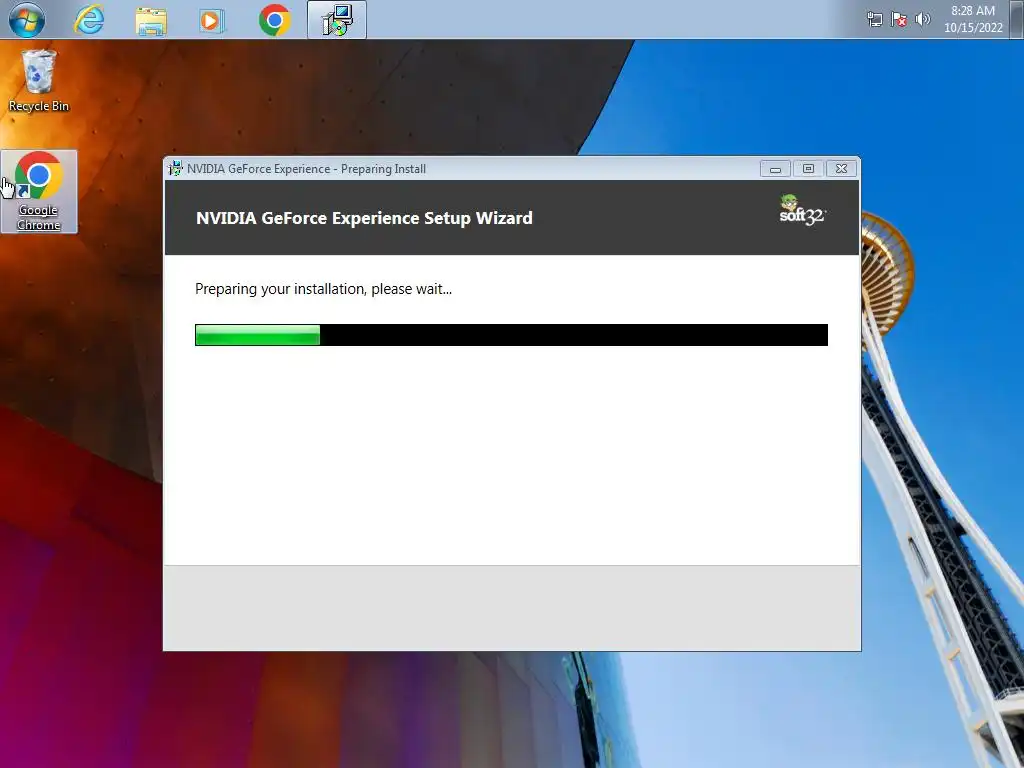
Task: Click the 'Preparing your installation, please wait...' text
Action: pos(323,289)
